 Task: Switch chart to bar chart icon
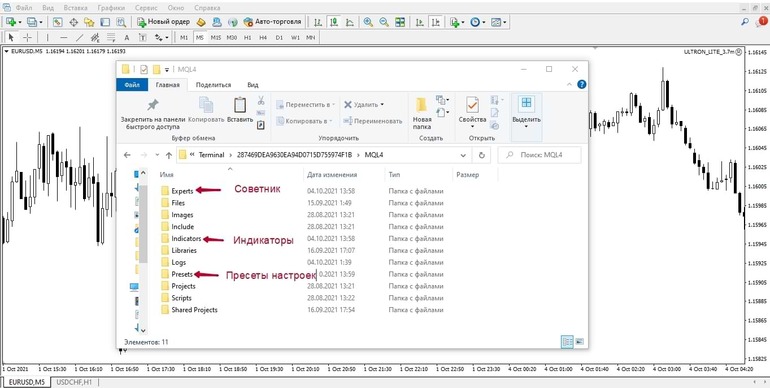tap(318, 22)
